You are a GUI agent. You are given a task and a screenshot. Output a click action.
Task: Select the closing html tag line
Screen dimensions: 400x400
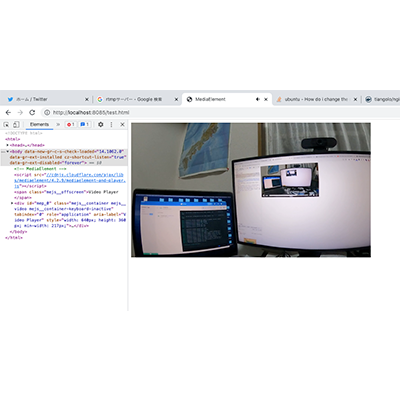point(14,238)
